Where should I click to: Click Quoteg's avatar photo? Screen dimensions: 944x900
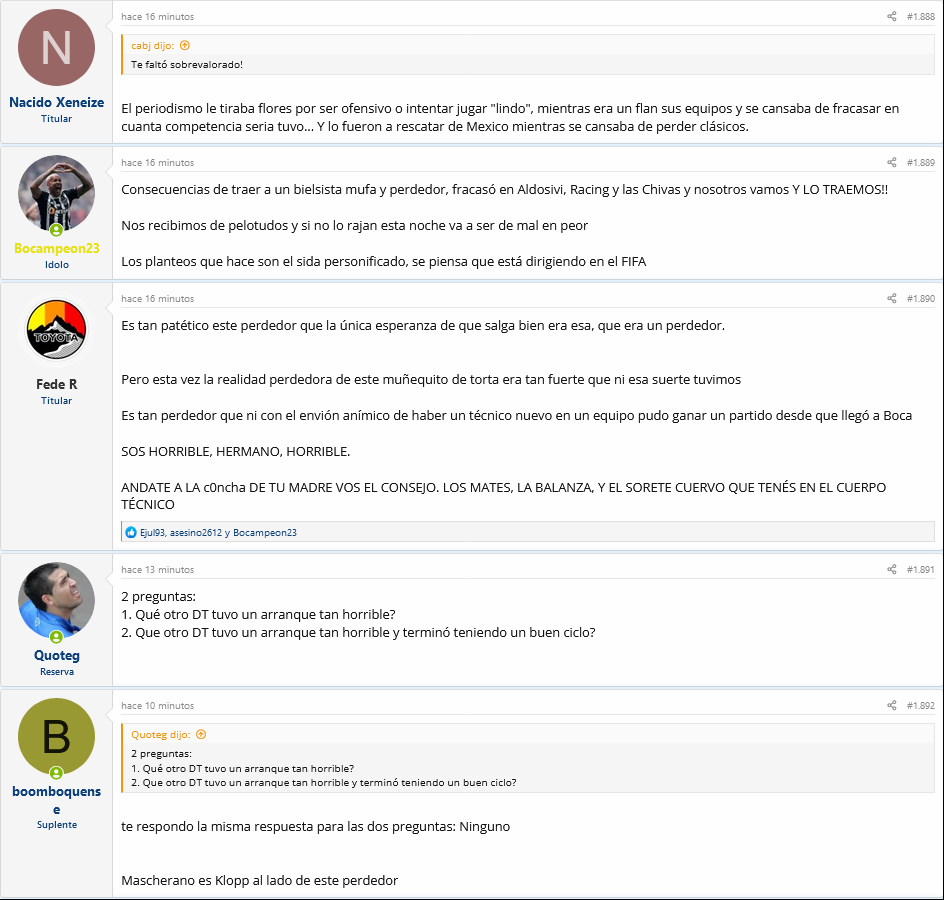[x=57, y=600]
